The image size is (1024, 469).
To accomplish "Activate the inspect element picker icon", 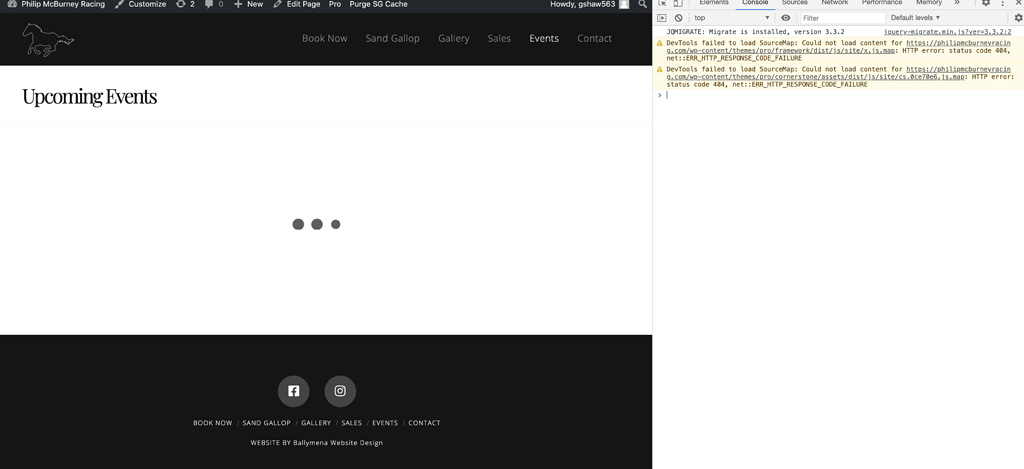I will pos(662,4).
